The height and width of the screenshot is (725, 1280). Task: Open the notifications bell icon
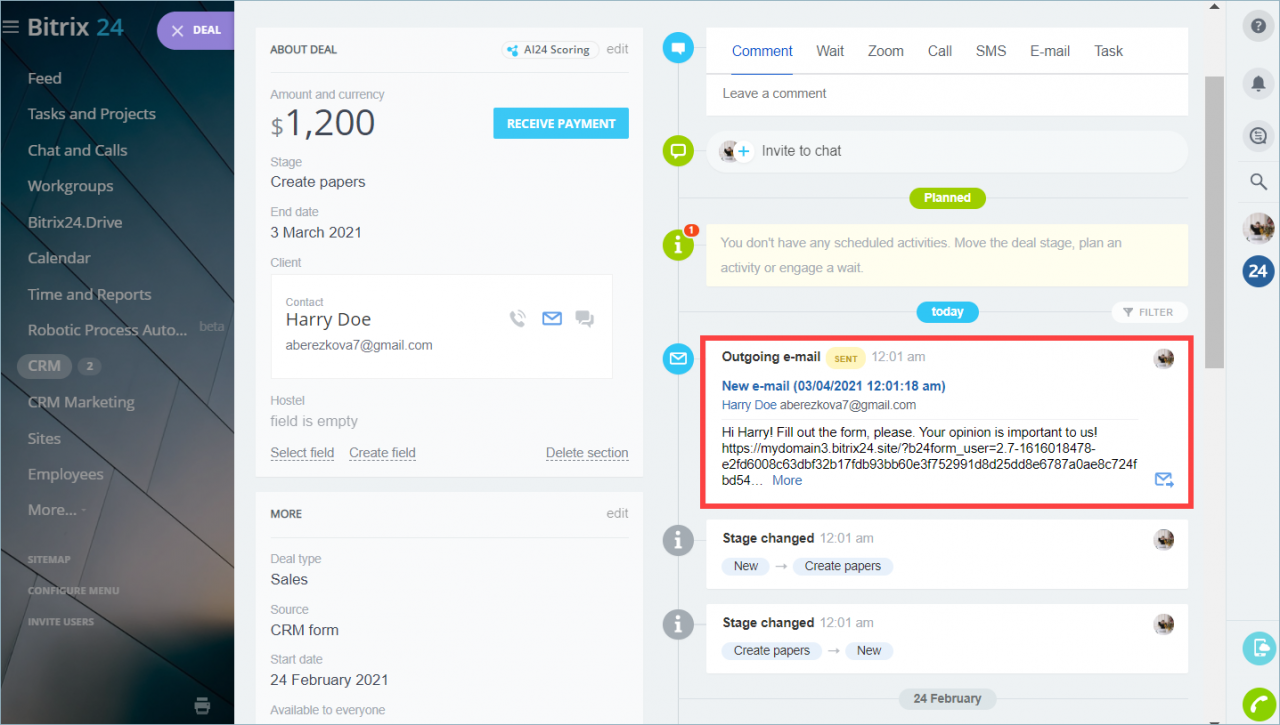click(x=1258, y=84)
